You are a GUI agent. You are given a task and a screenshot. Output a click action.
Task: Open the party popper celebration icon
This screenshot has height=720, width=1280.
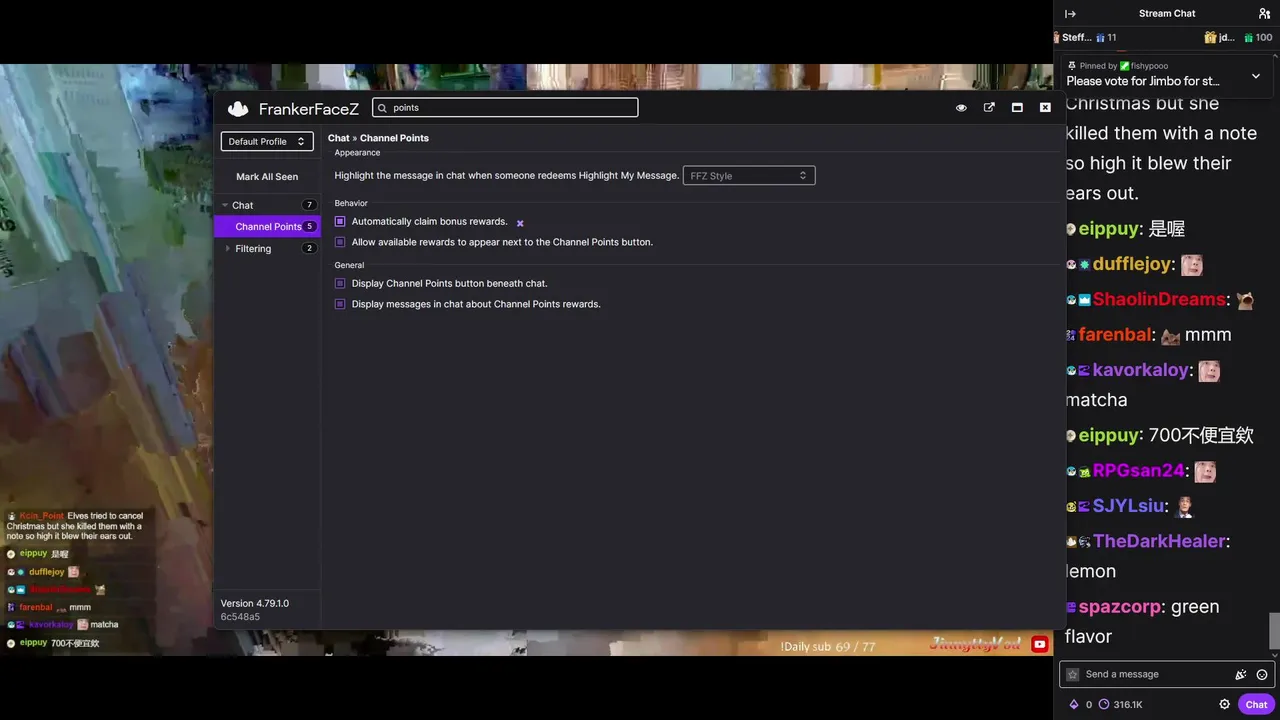pyautogui.click(x=1241, y=675)
